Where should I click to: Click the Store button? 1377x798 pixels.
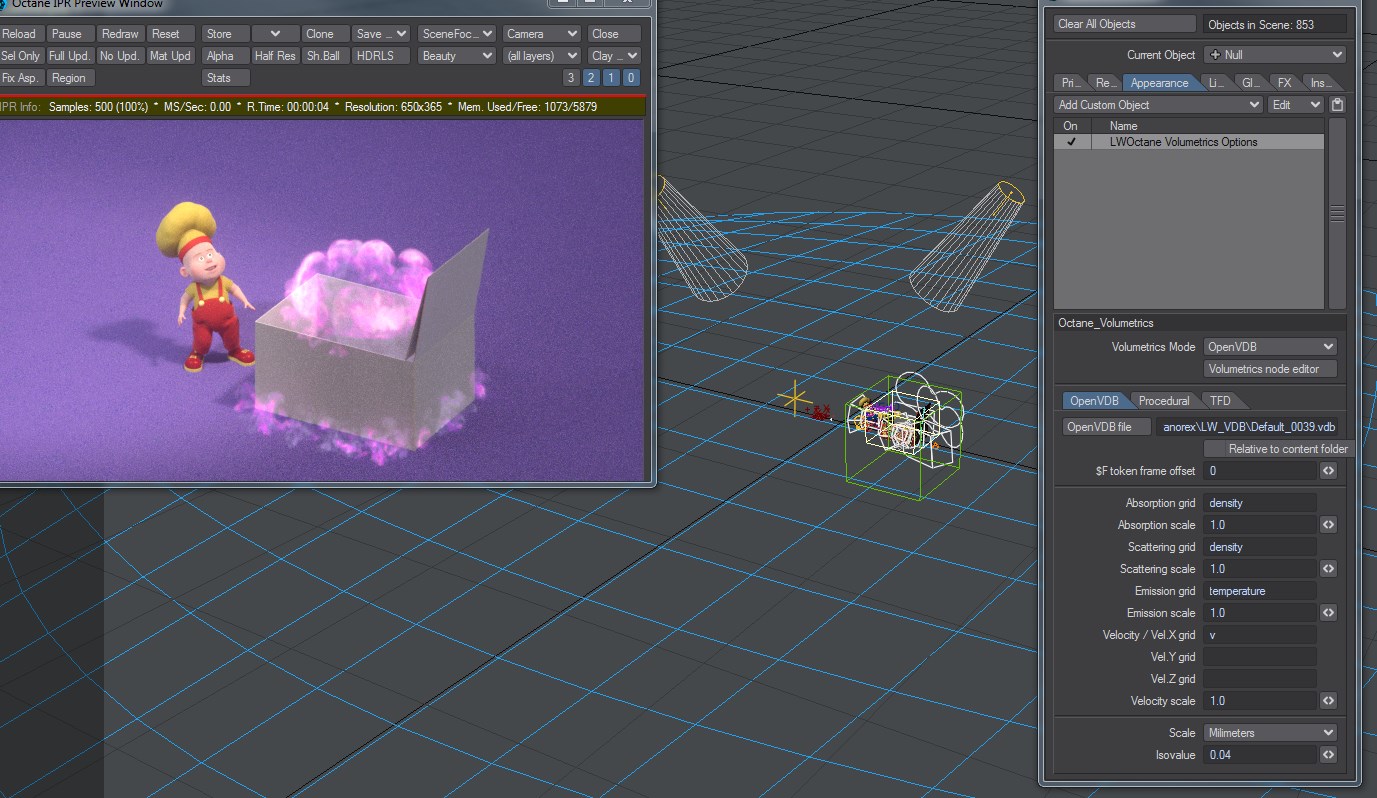[x=225, y=34]
